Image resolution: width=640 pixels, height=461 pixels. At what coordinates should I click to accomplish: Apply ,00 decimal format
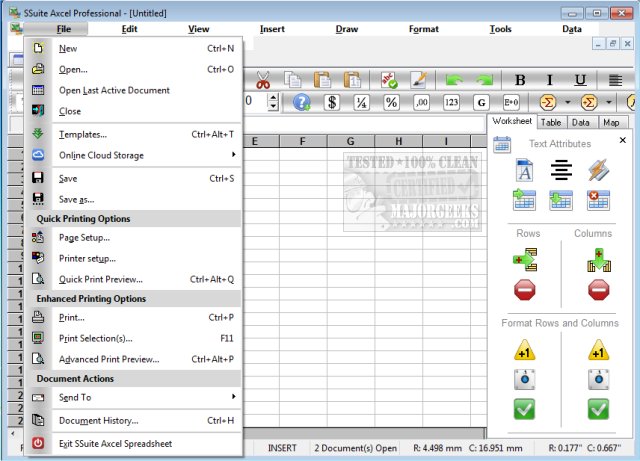tap(421, 102)
